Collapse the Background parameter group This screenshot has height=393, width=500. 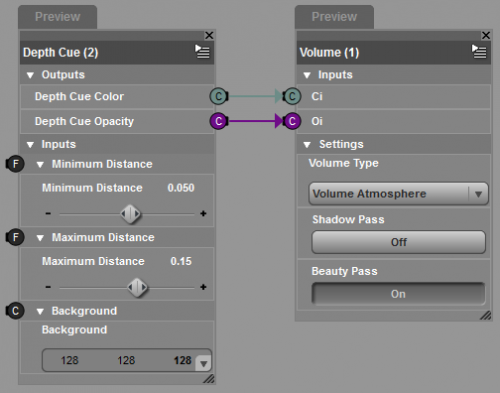click(x=40, y=311)
